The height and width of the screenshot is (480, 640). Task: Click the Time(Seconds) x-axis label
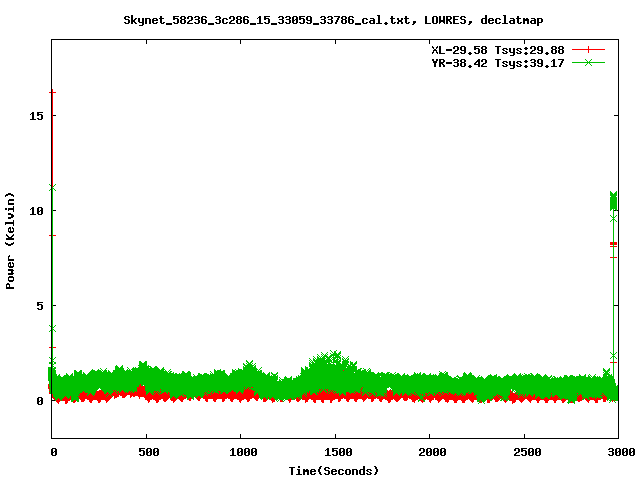334,471
